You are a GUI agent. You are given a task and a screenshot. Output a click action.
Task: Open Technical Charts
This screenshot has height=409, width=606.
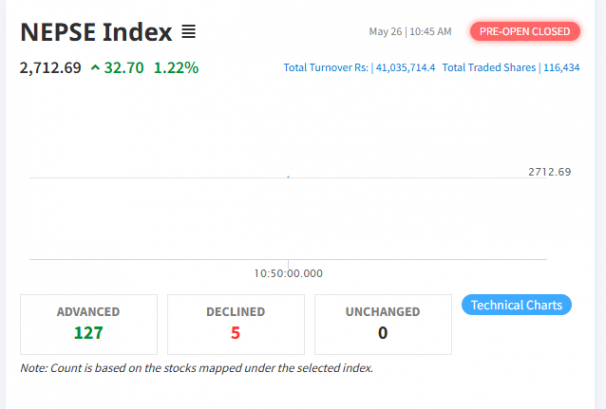click(x=516, y=305)
